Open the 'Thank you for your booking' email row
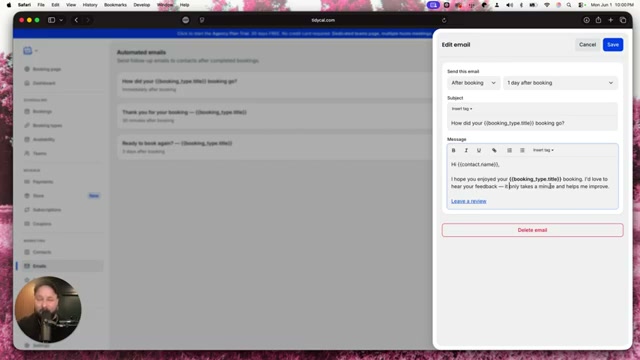Viewport: 640px width, 360px height. (275, 116)
